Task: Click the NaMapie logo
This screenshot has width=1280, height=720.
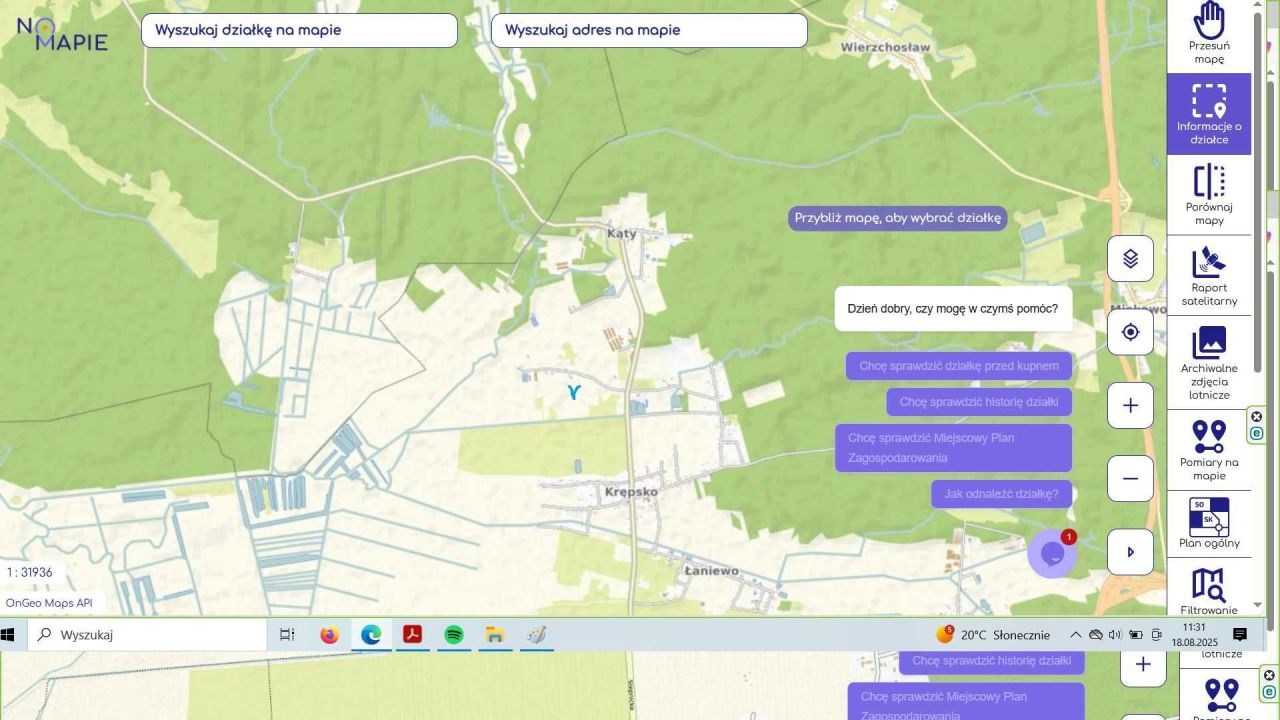Action: [x=62, y=33]
